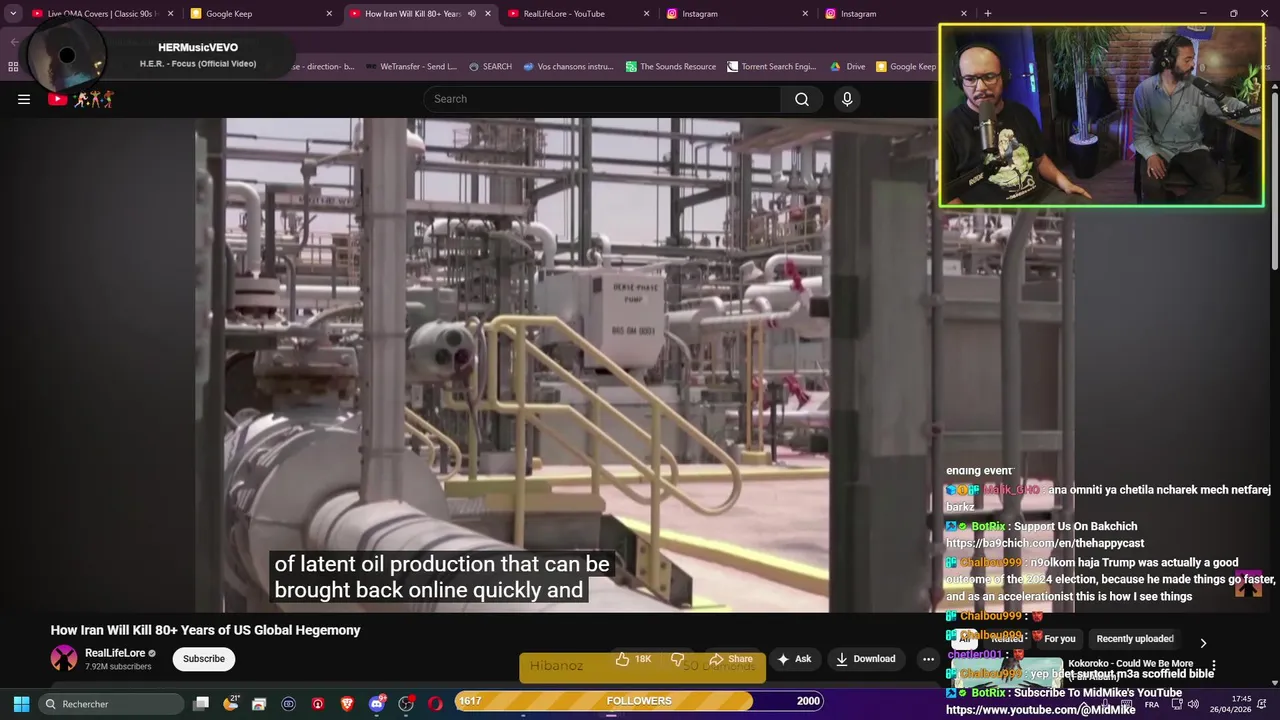This screenshot has width=1280, height=720.
Task: Expand the tab search dropdown arrow
Action: (13, 13)
